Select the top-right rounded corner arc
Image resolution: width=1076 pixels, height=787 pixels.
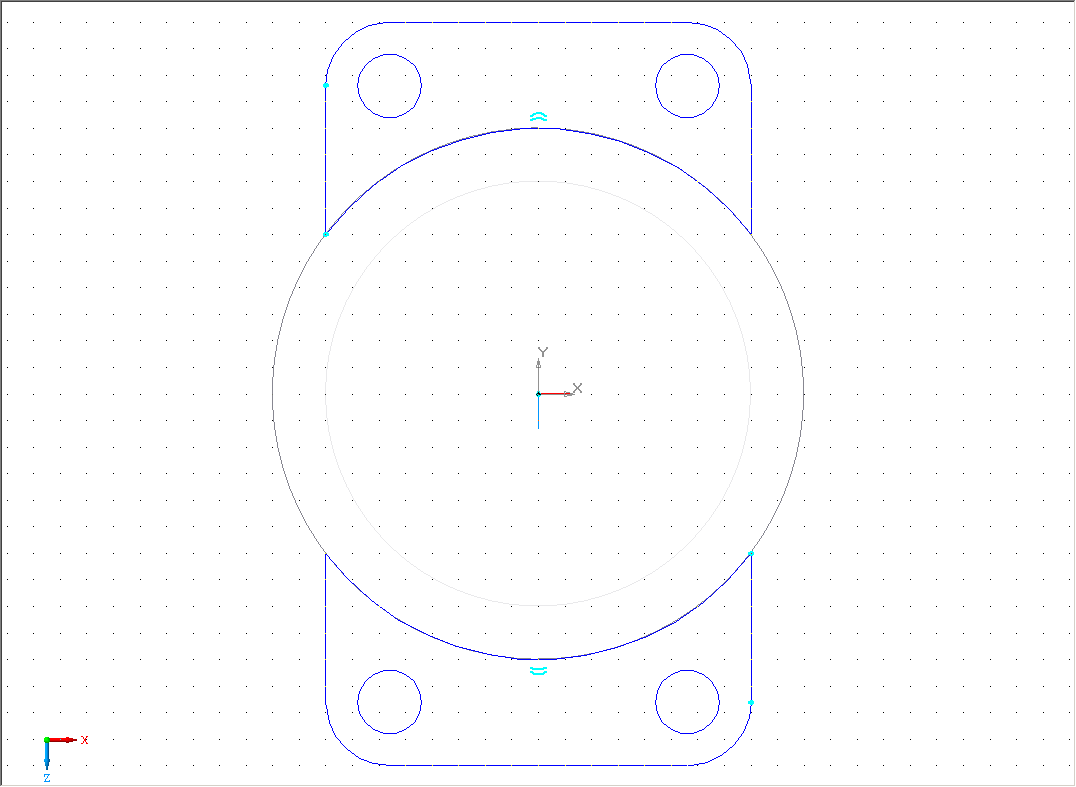734,40
